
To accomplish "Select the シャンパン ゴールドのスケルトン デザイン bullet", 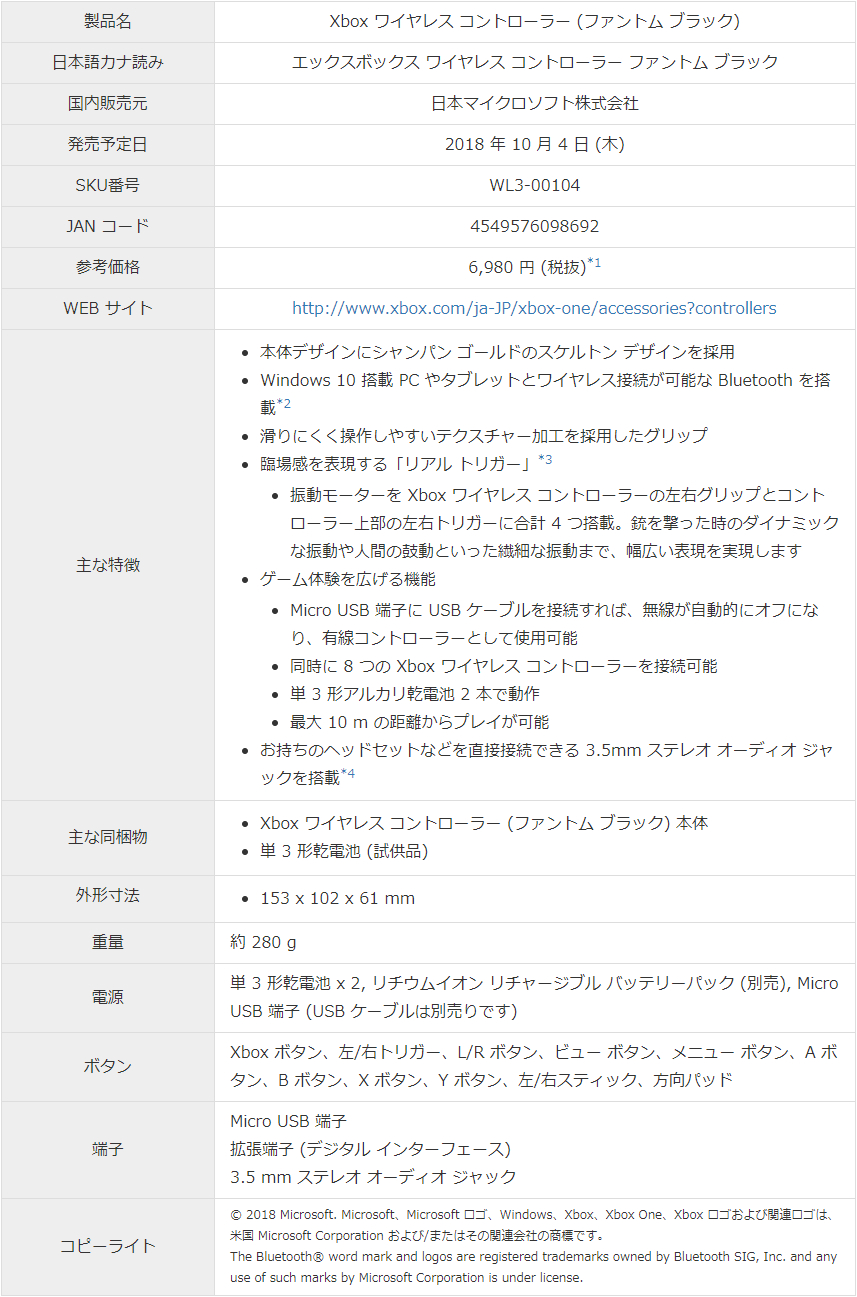I will (497, 352).
